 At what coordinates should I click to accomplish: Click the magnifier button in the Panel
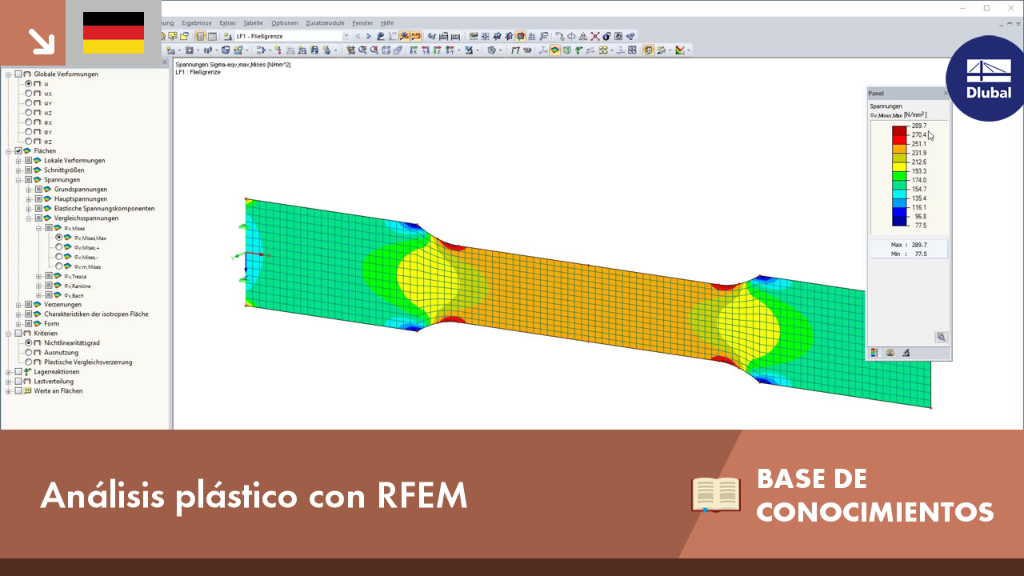click(x=941, y=337)
